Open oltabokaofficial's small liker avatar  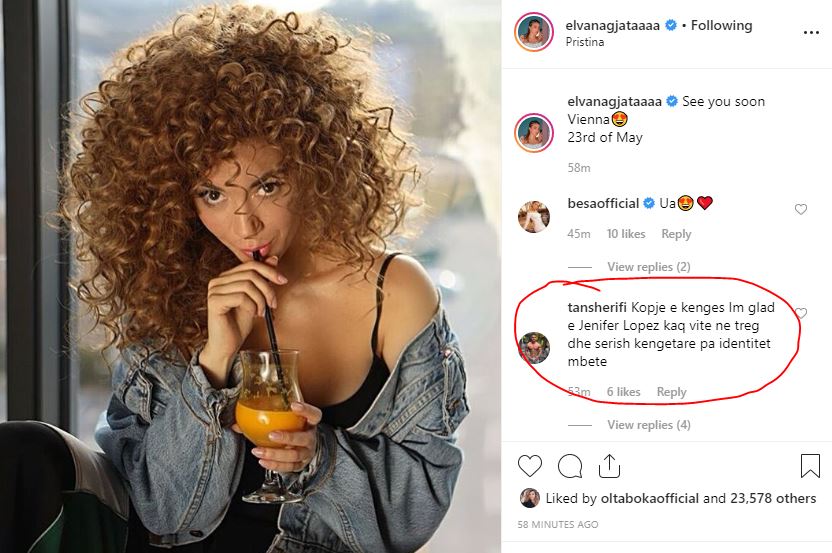[529, 498]
